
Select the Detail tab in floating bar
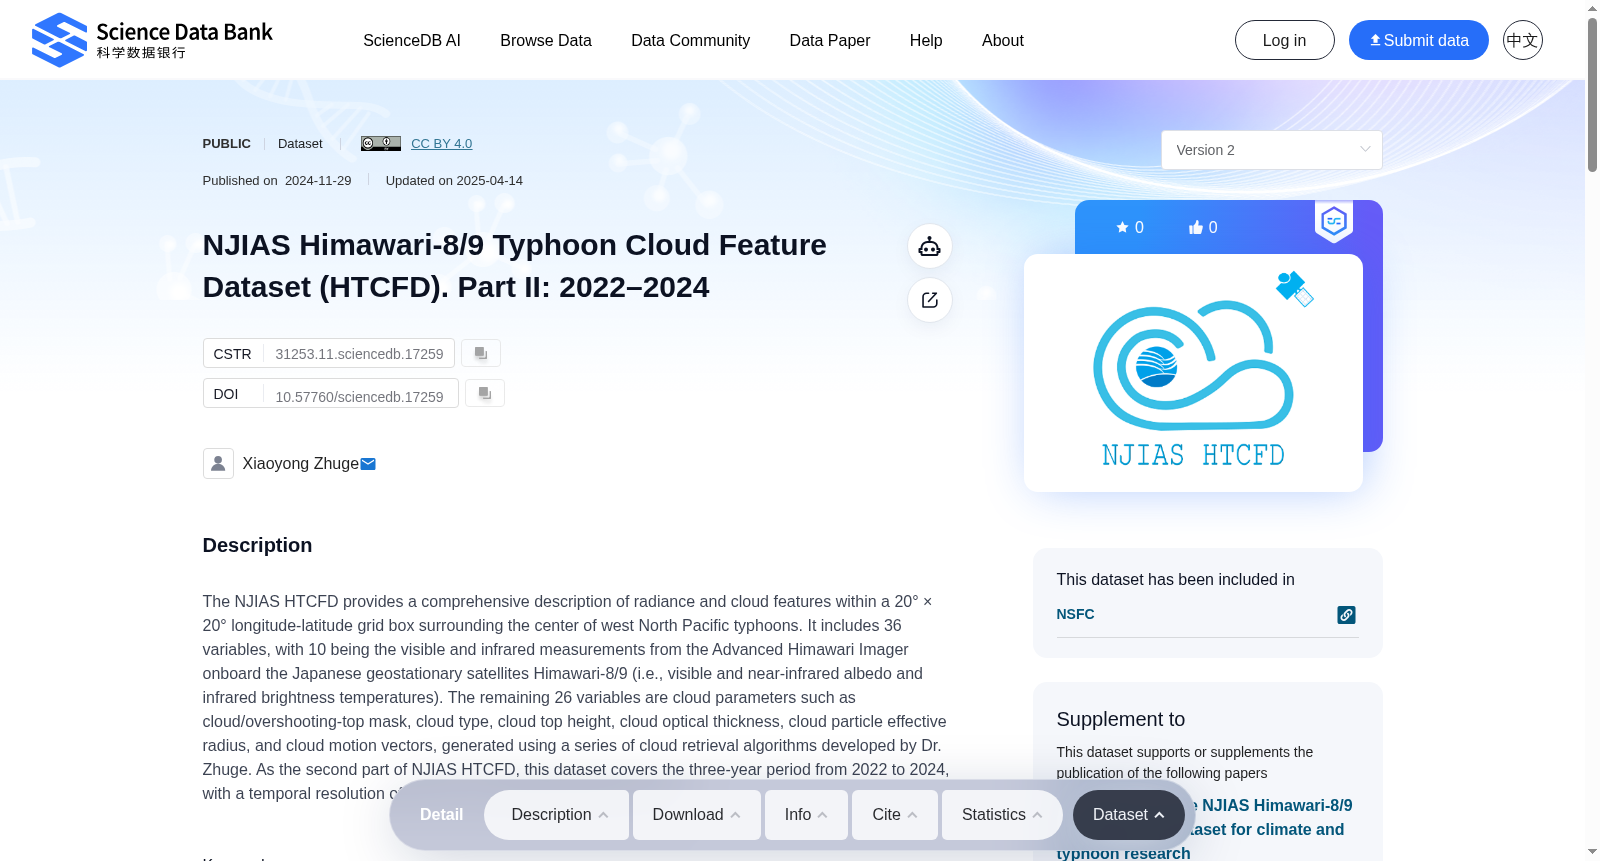pos(441,815)
